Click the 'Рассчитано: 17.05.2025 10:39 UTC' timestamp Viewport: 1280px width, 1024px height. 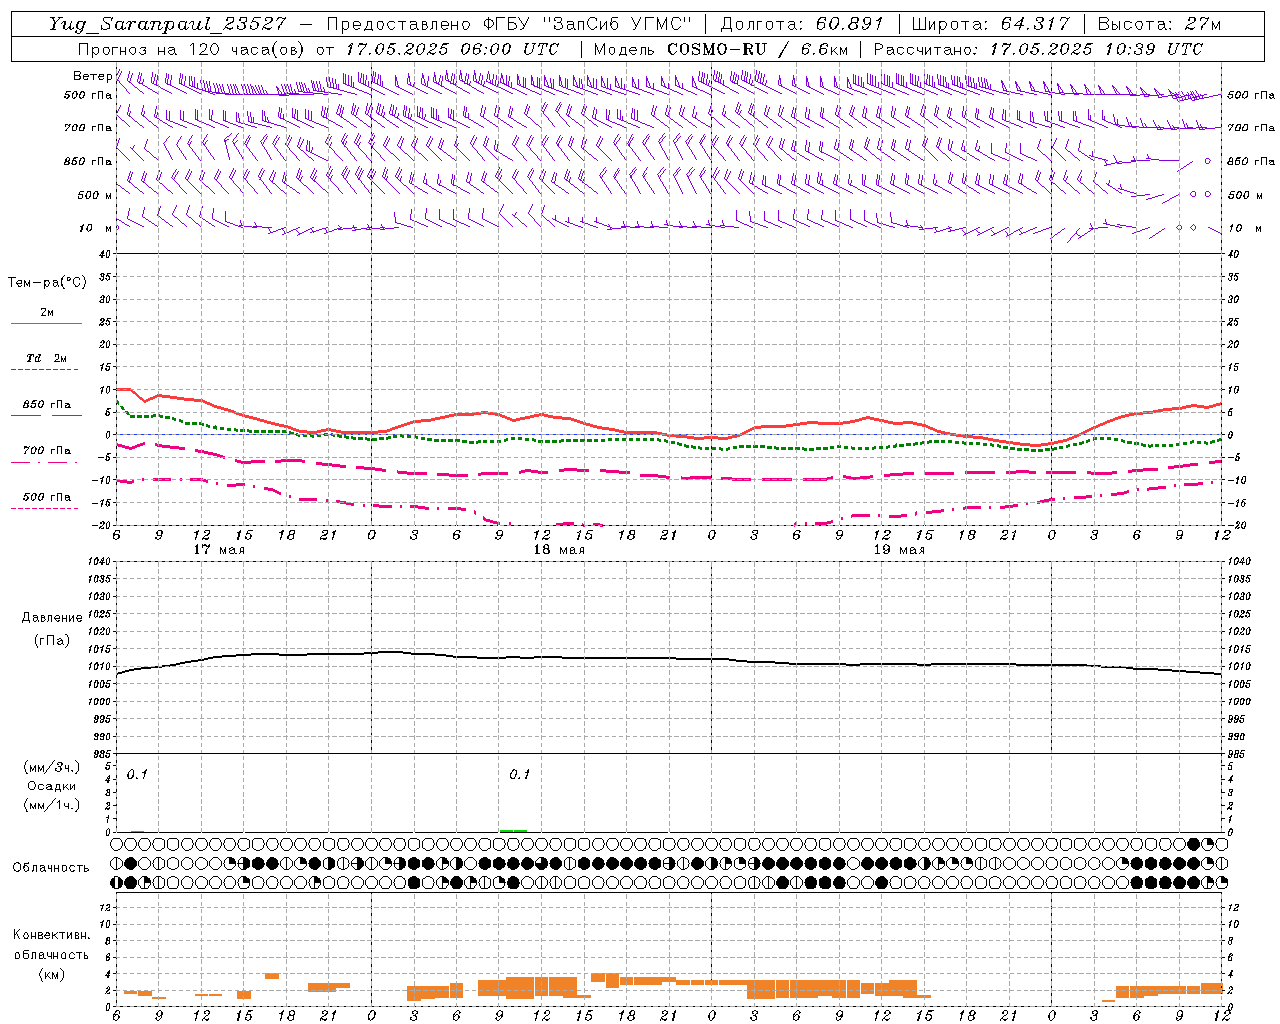pos(1038,49)
